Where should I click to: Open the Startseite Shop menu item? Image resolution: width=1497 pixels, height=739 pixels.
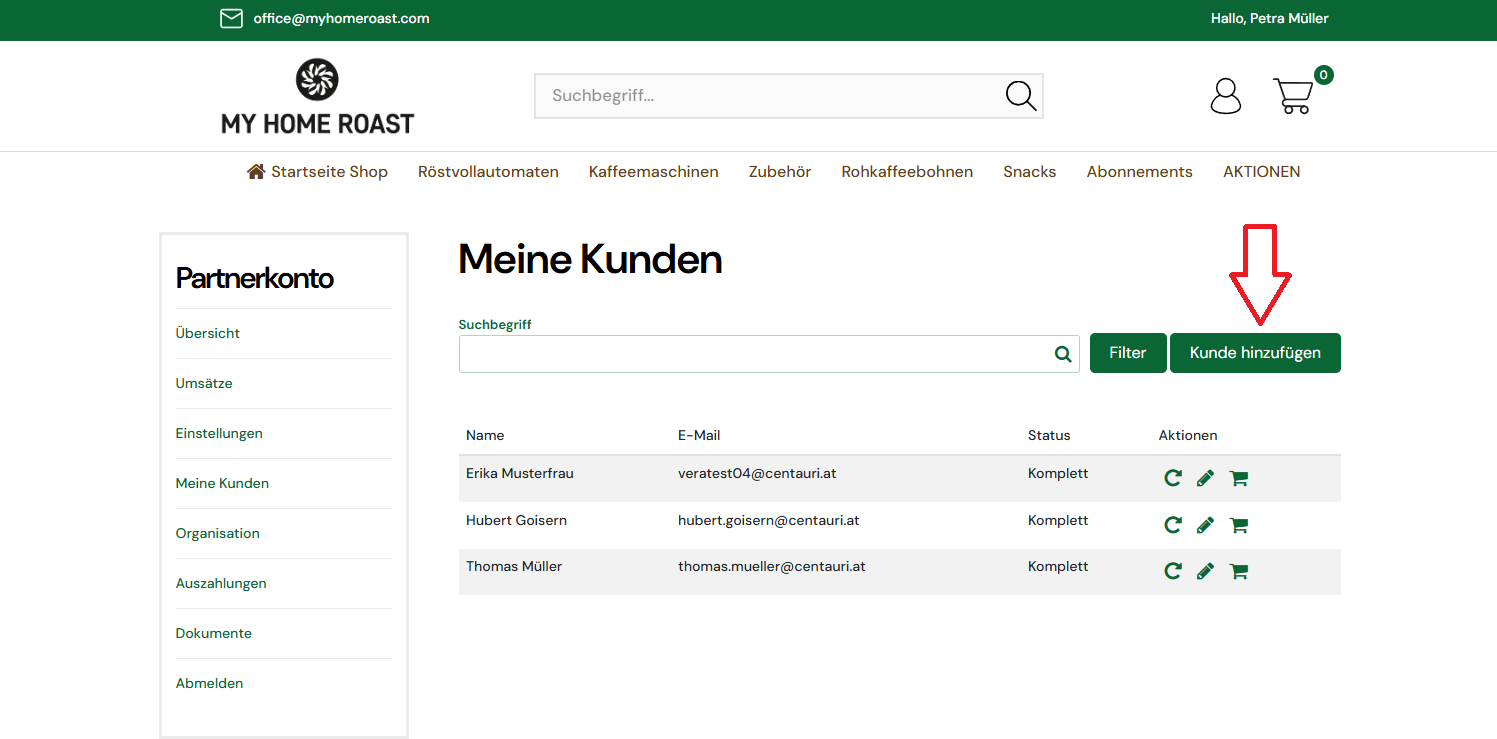[x=317, y=172]
